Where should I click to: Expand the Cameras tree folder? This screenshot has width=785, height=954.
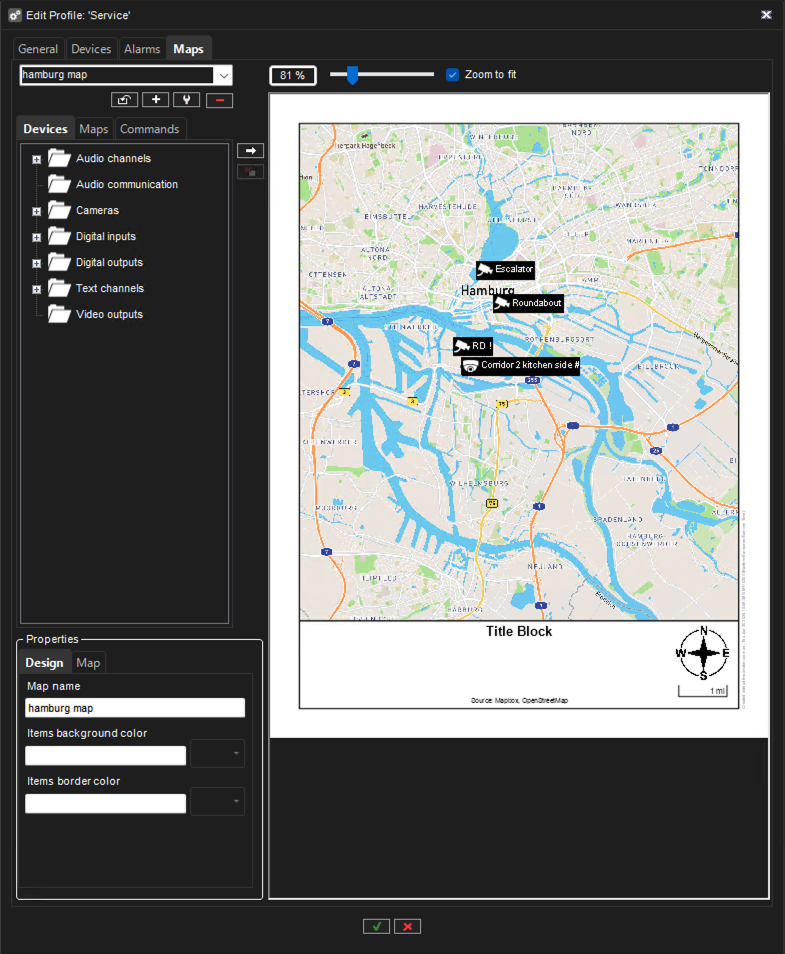[37, 211]
